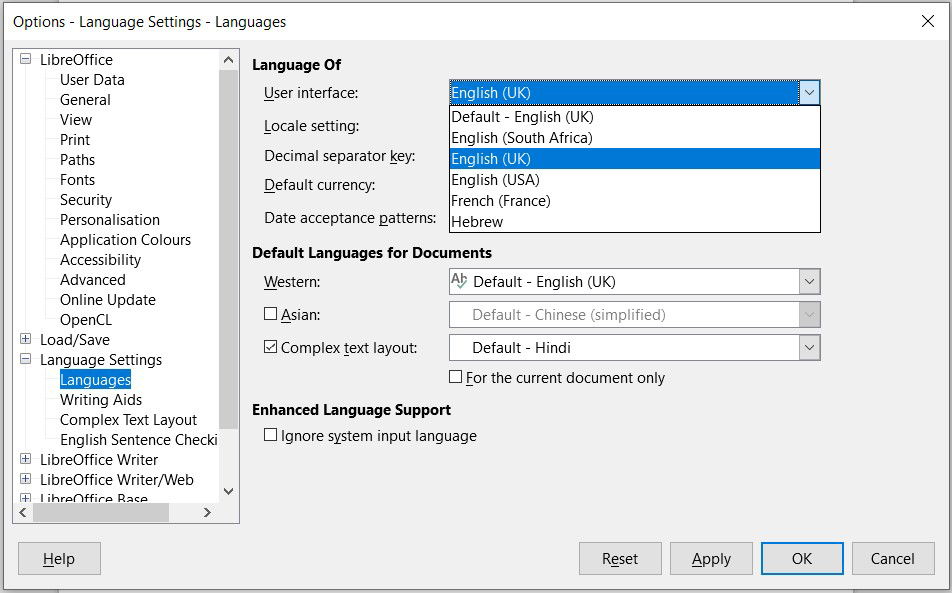The image size is (952, 593).
Task: Open the Online Update page
Action: pos(107,300)
